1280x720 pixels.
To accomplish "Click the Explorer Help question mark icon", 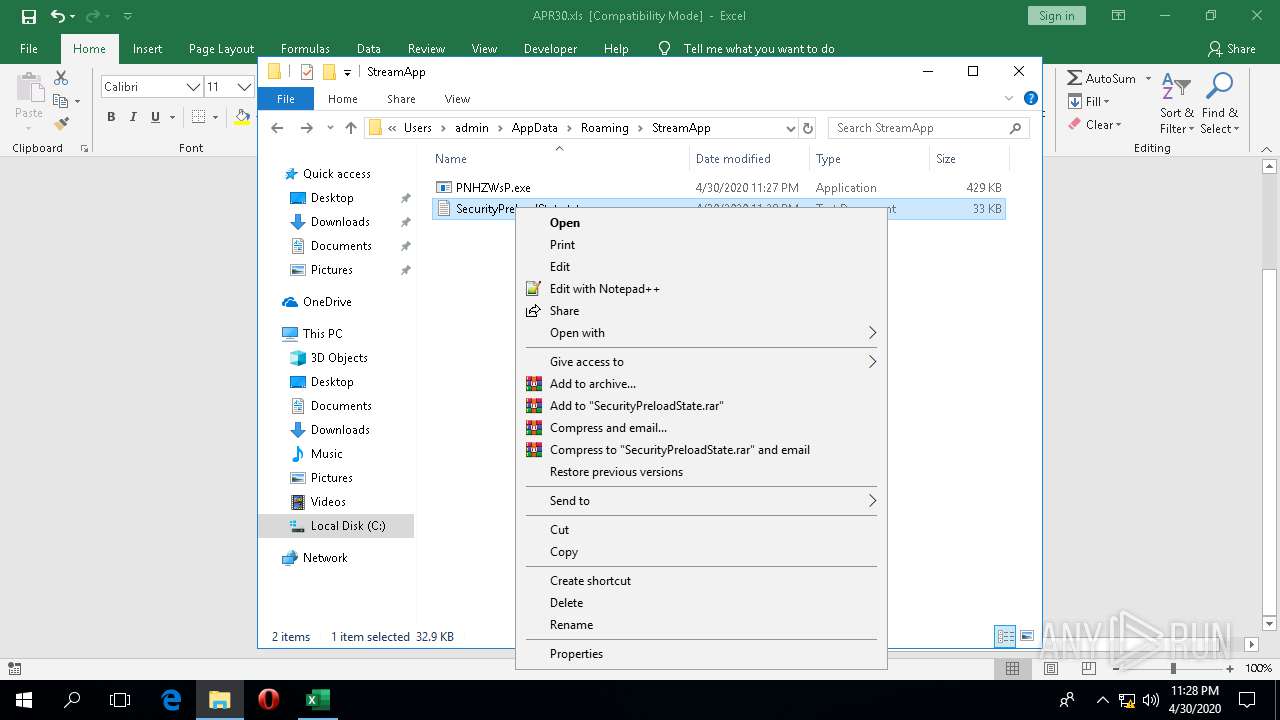I will [x=1030, y=98].
